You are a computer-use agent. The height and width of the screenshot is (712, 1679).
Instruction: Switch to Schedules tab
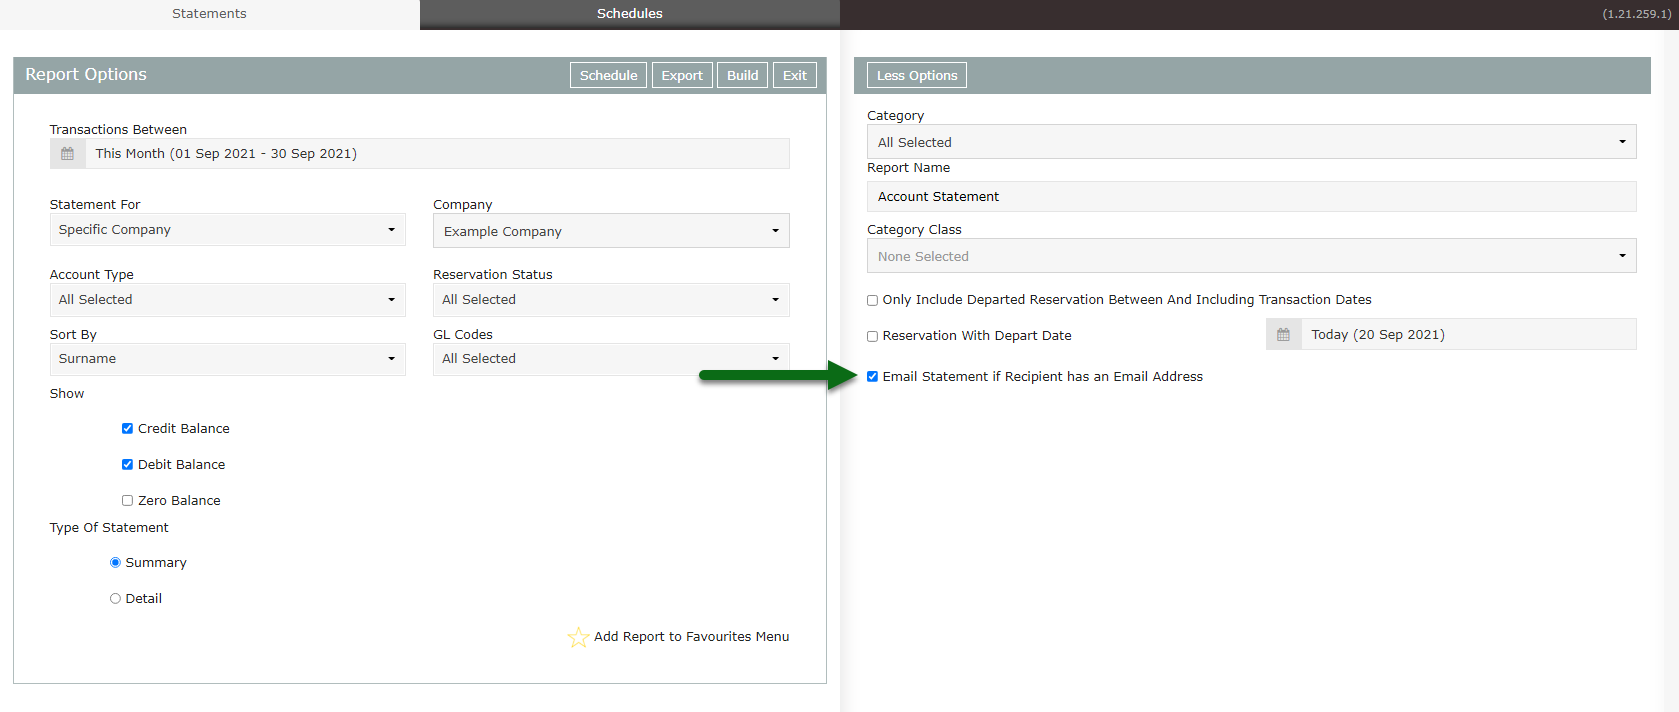point(630,14)
